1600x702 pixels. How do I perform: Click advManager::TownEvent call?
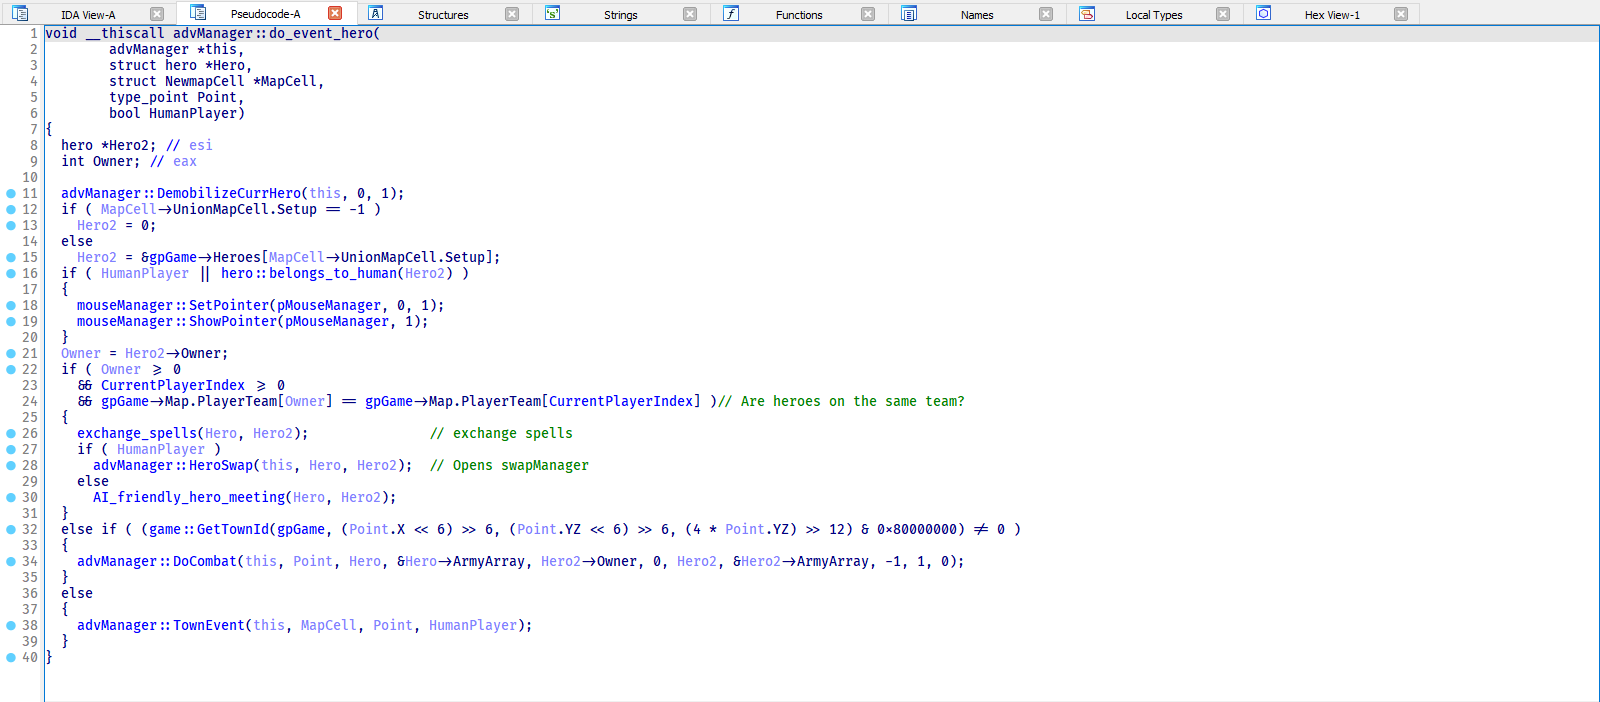click(x=161, y=625)
